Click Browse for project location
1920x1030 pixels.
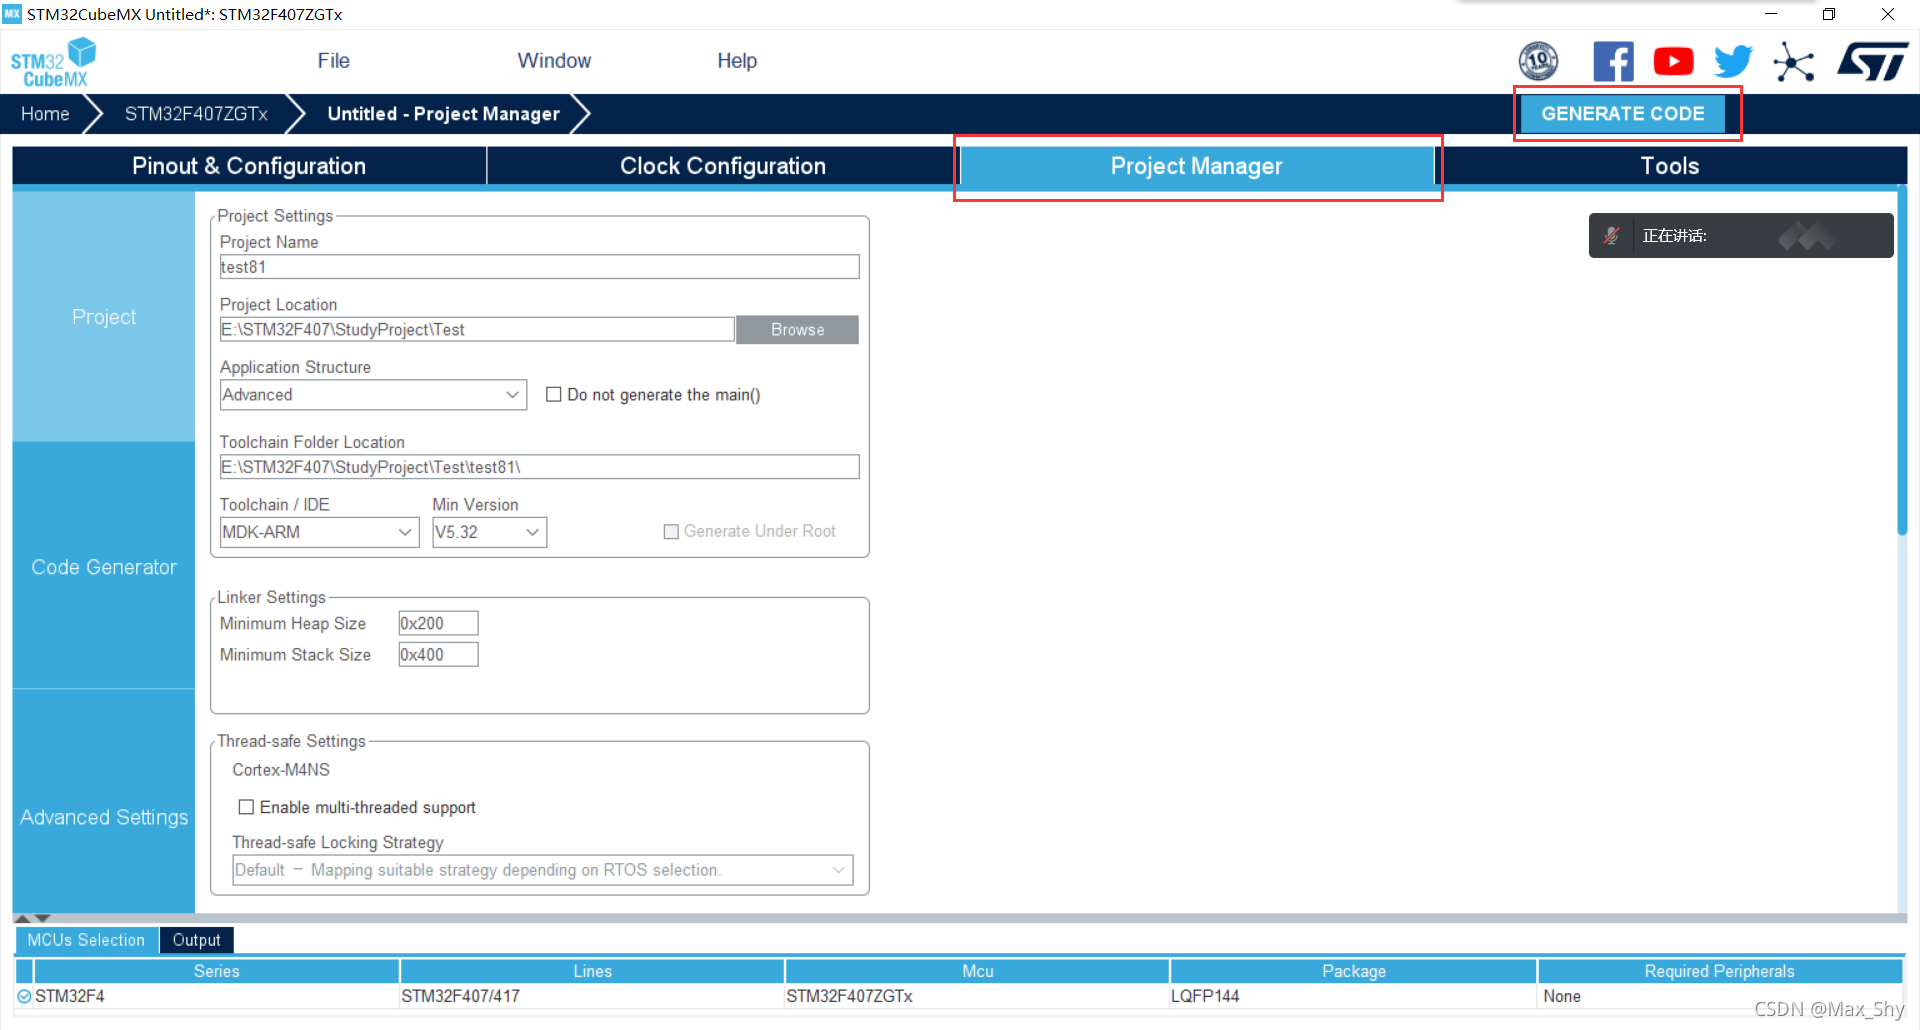click(797, 330)
